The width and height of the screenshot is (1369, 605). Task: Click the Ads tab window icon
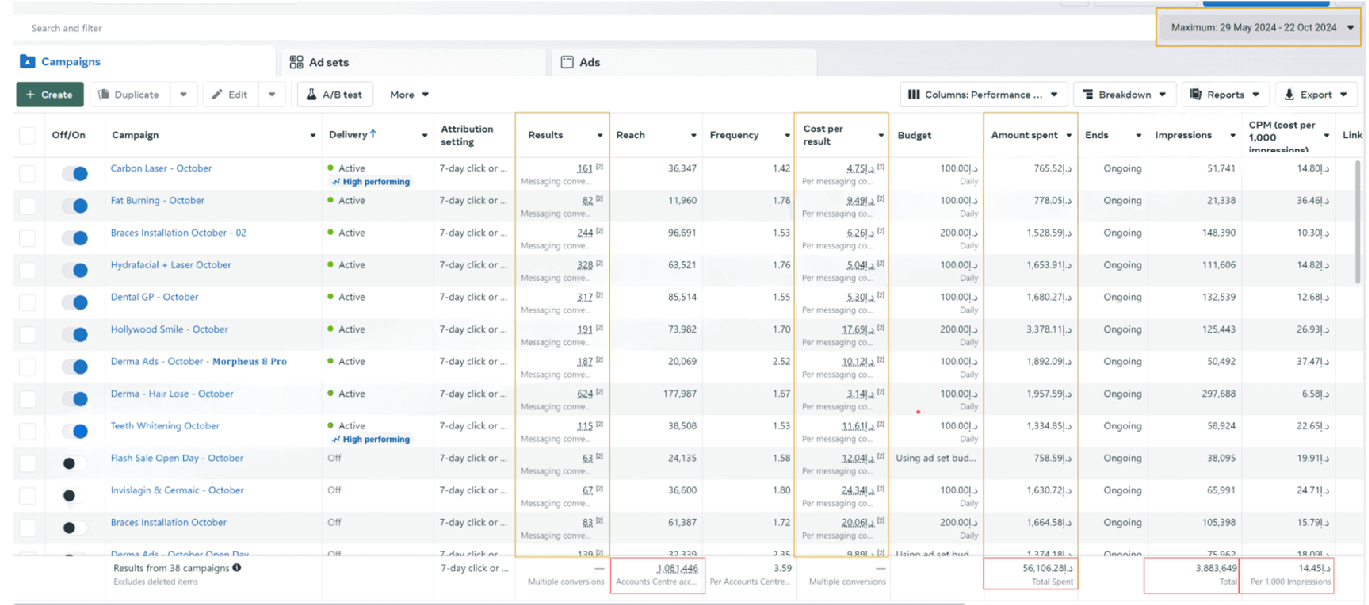point(567,62)
